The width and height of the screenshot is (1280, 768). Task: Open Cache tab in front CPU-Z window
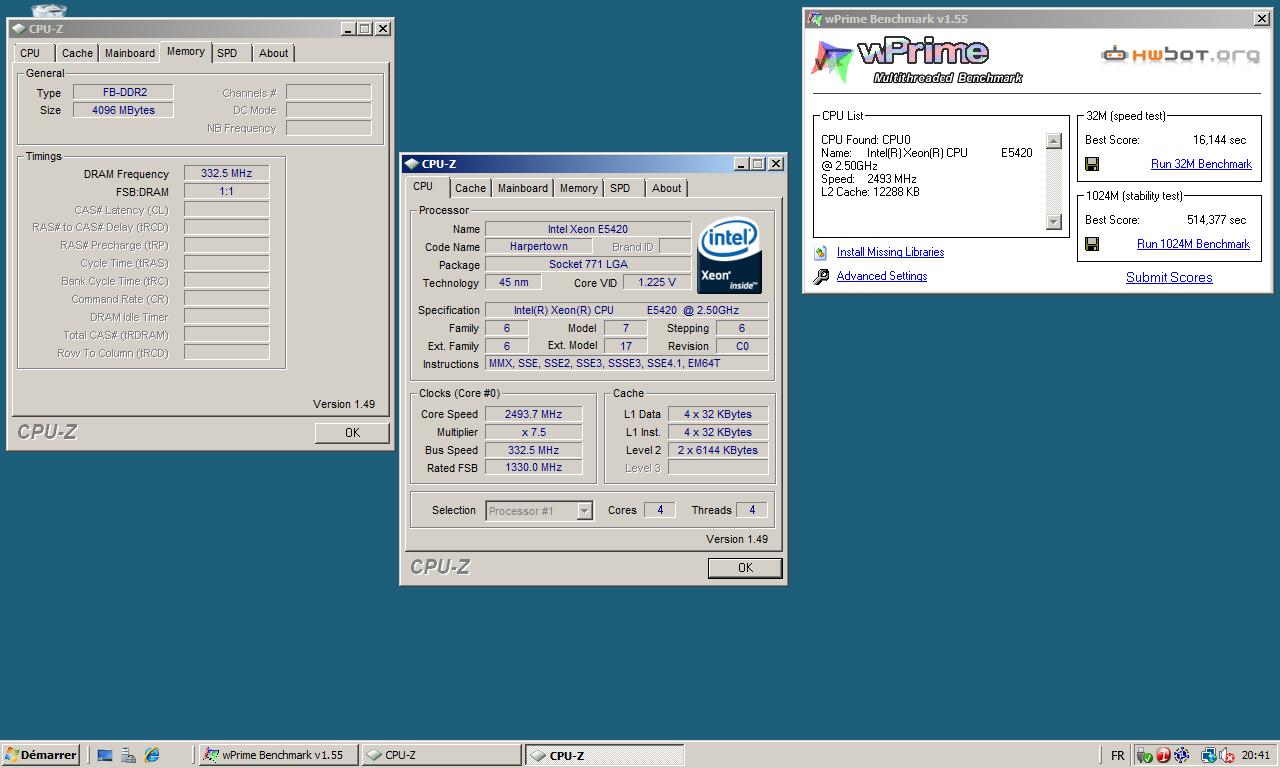[470, 188]
